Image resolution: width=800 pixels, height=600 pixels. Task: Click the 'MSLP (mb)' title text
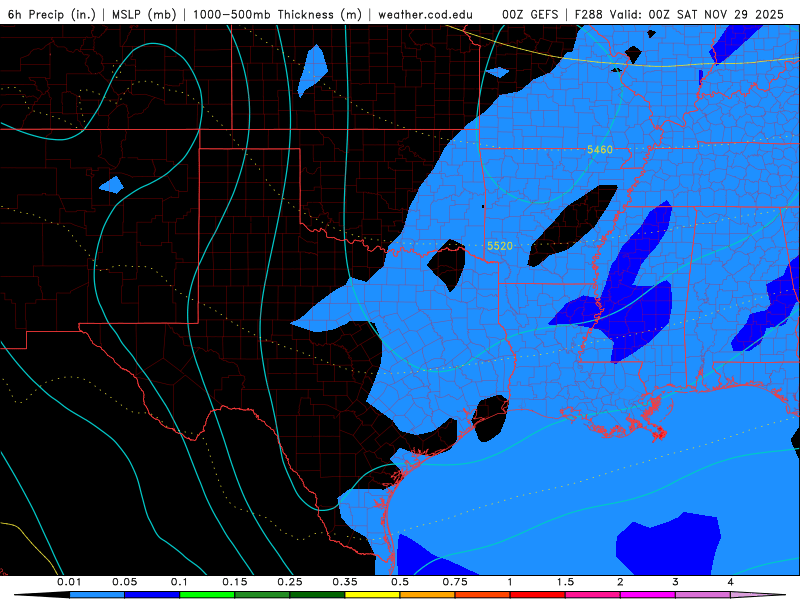click(144, 14)
